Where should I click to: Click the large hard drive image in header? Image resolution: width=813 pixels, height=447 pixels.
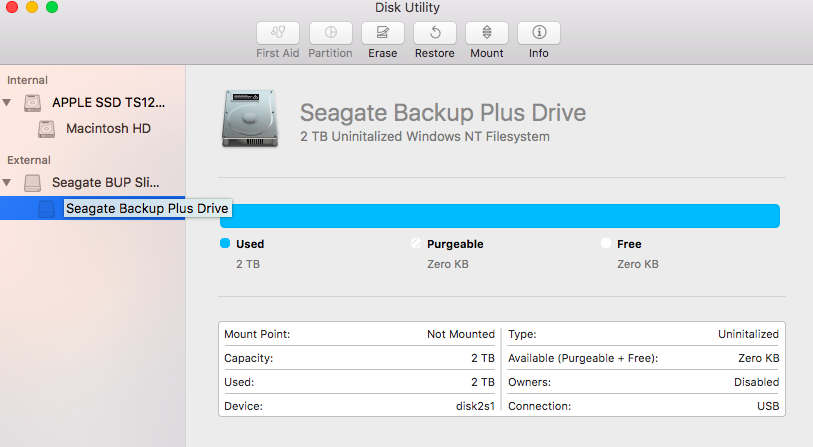(250, 118)
